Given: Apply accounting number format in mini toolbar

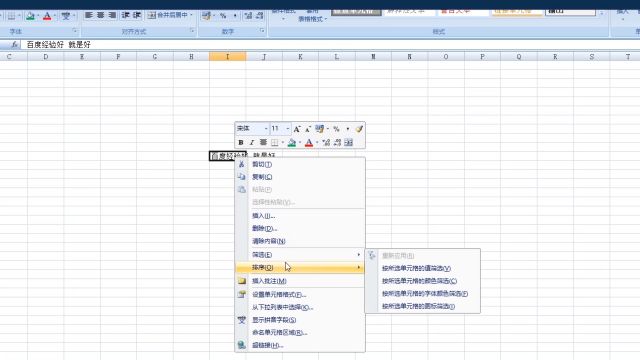Looking at the screenshot, I should coord(319,129).
